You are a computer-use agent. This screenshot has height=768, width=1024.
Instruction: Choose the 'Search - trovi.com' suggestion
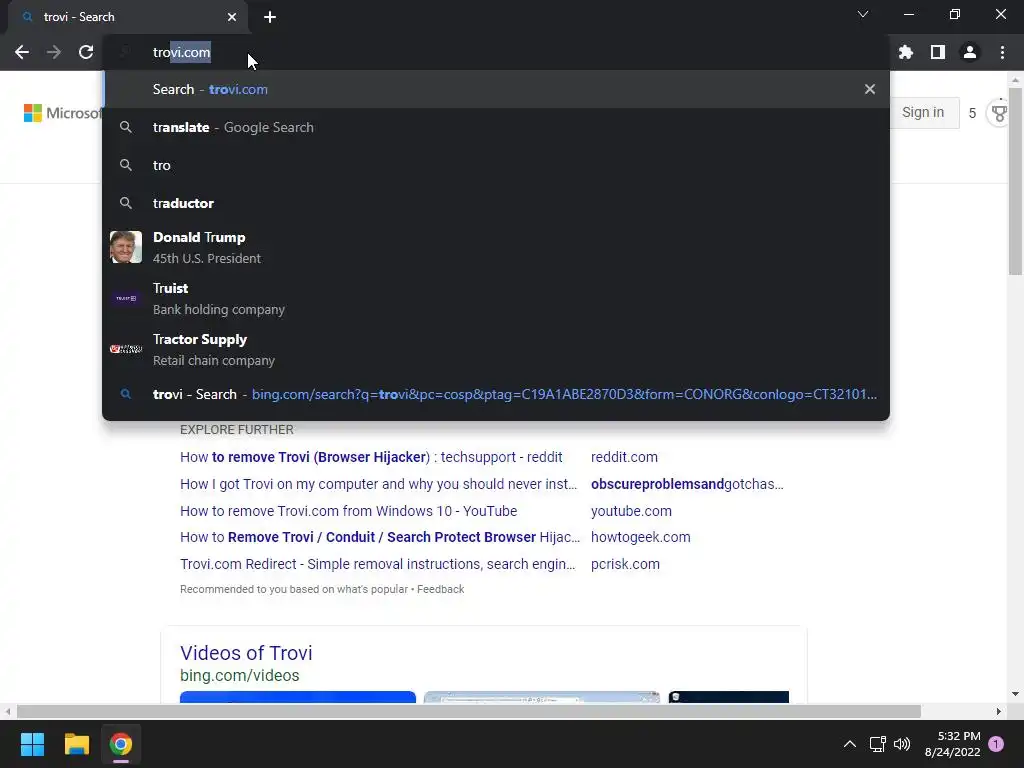(x=496, y=89)
